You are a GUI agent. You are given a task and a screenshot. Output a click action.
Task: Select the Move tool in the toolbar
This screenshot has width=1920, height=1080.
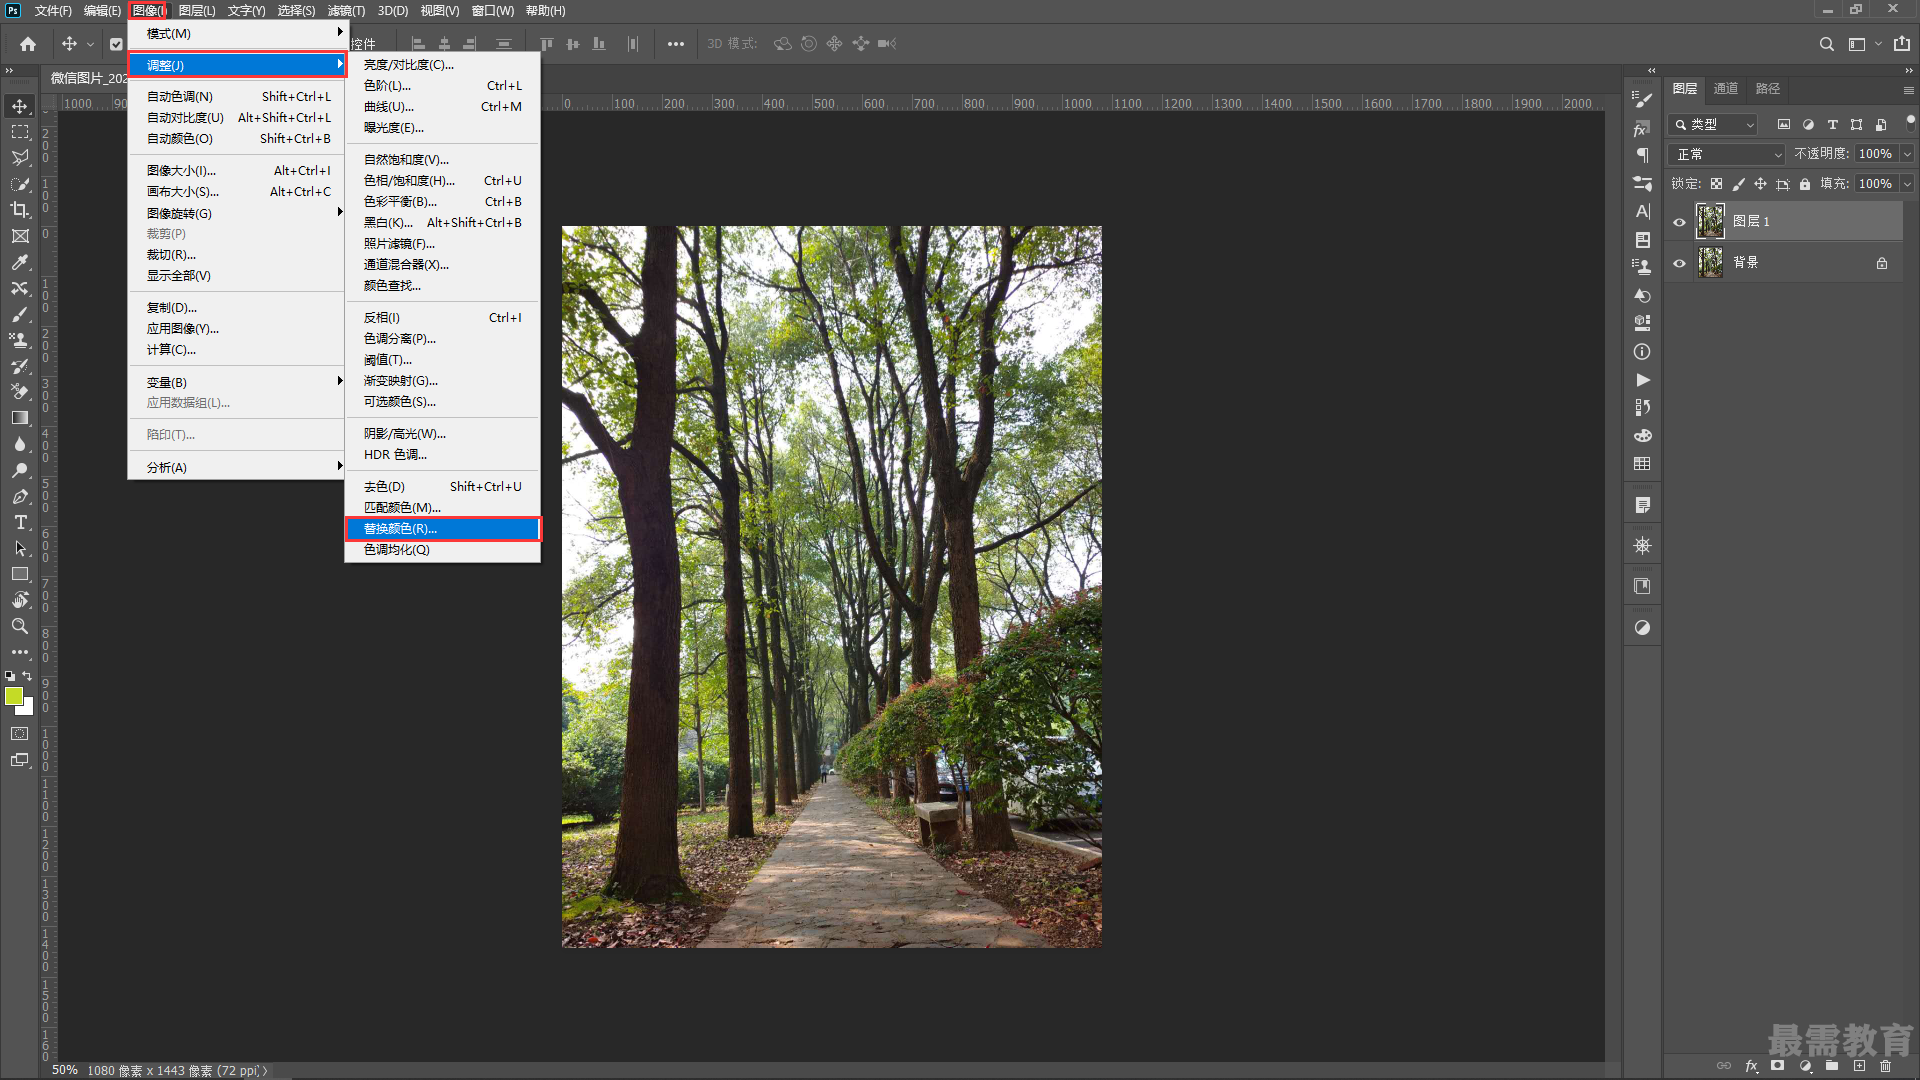click(20, 106)
